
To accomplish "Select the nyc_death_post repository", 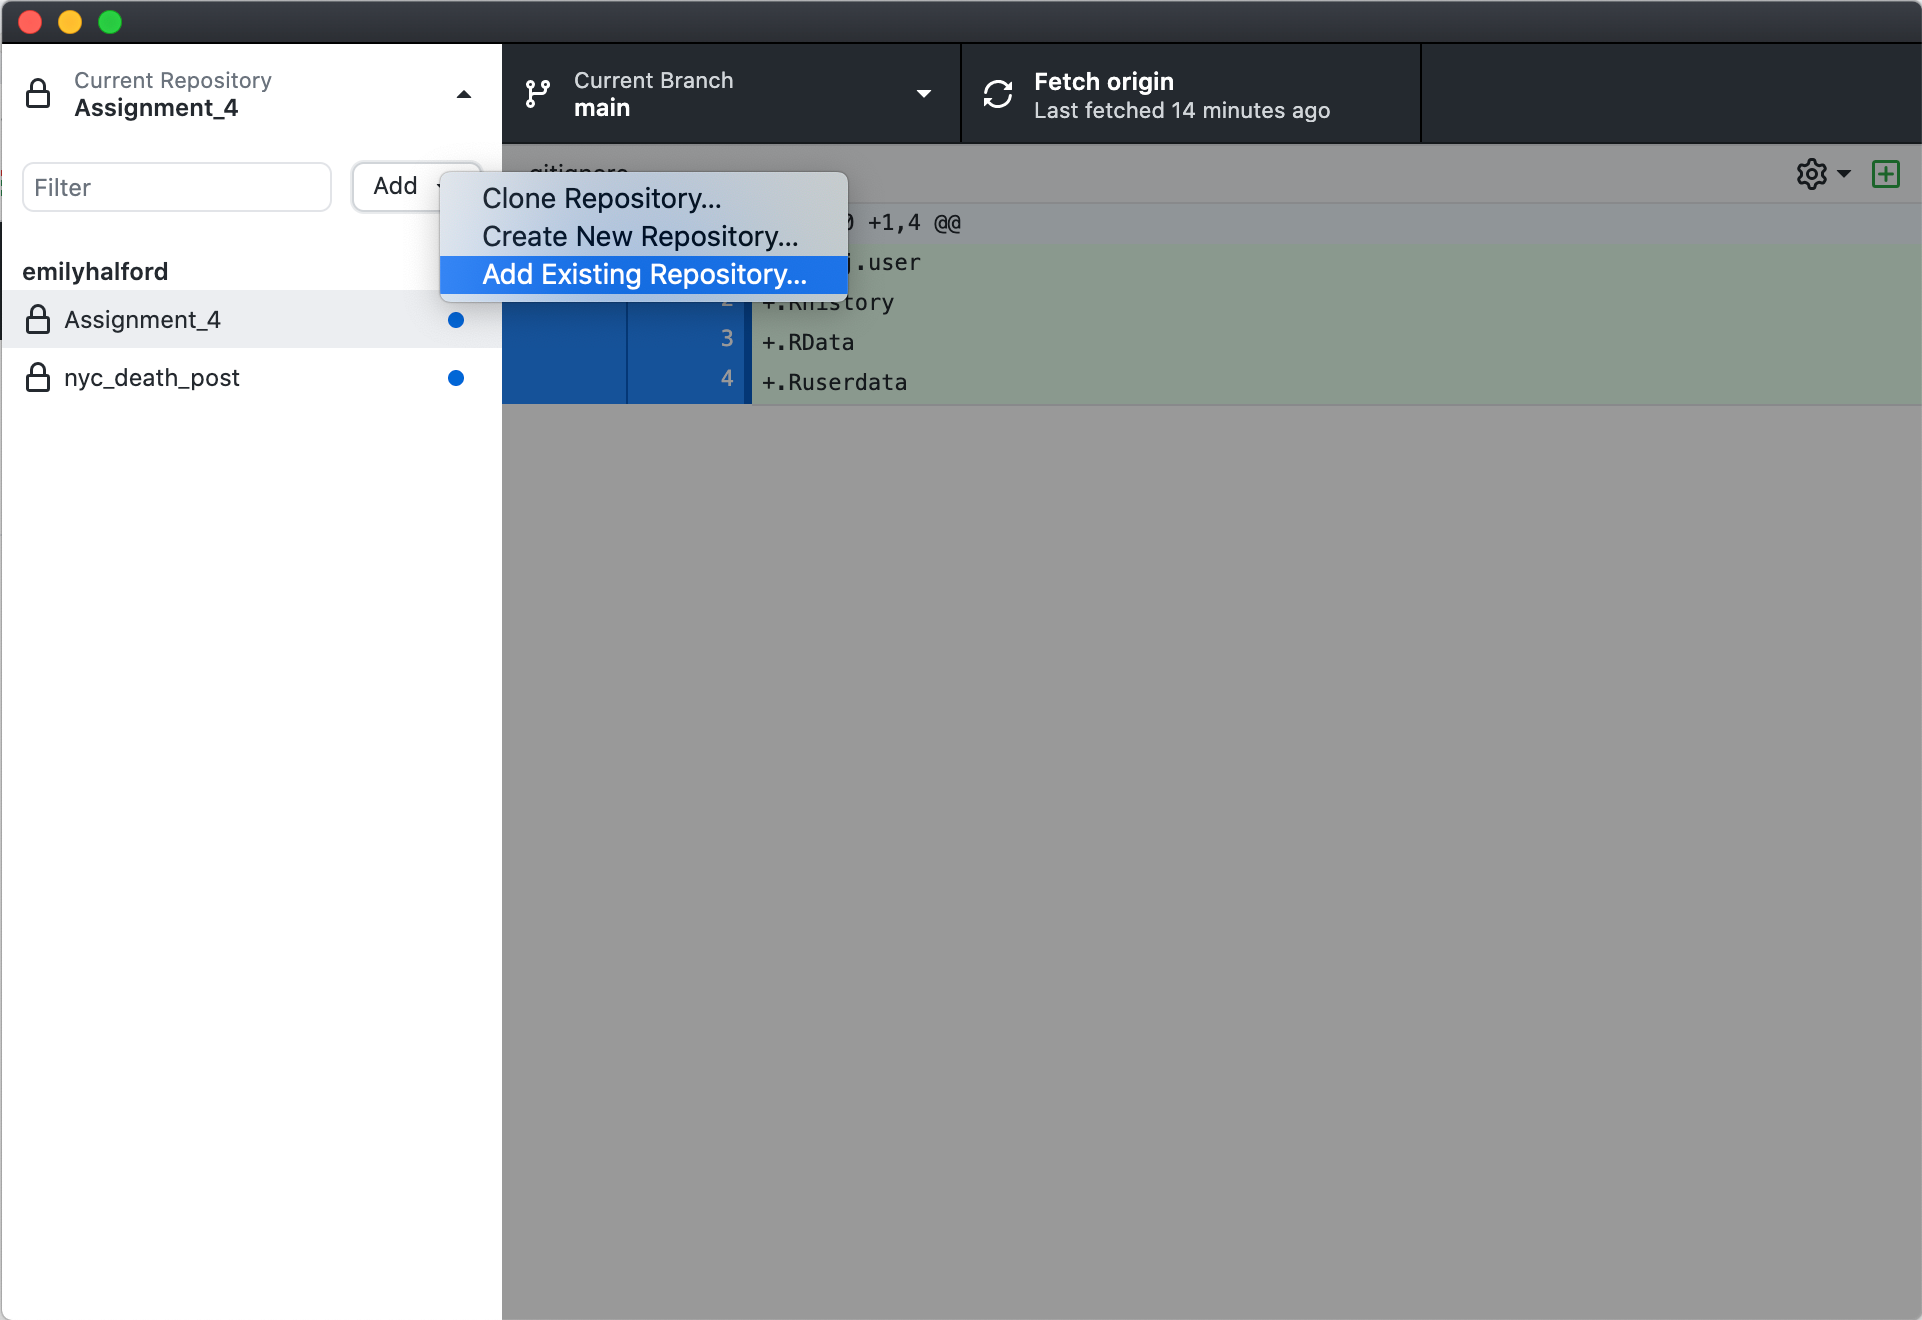I will point(152,378).
